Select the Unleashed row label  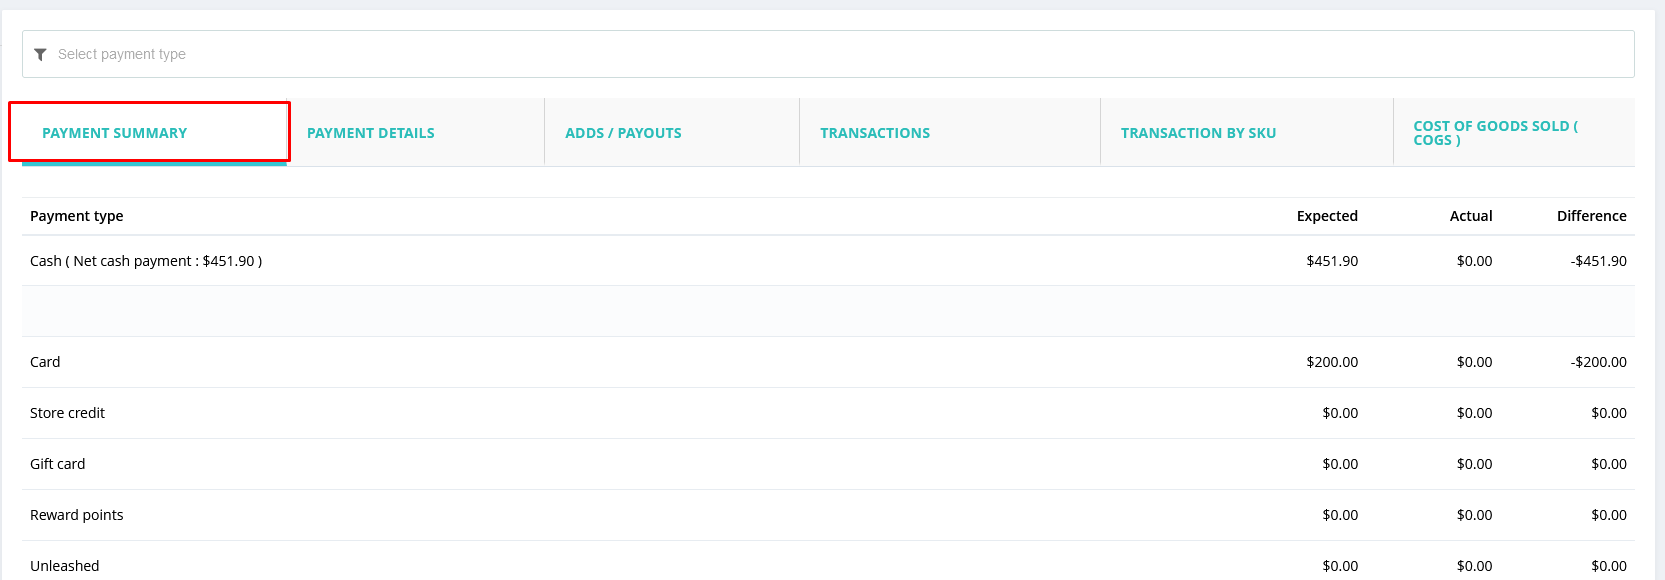(65, 566)
